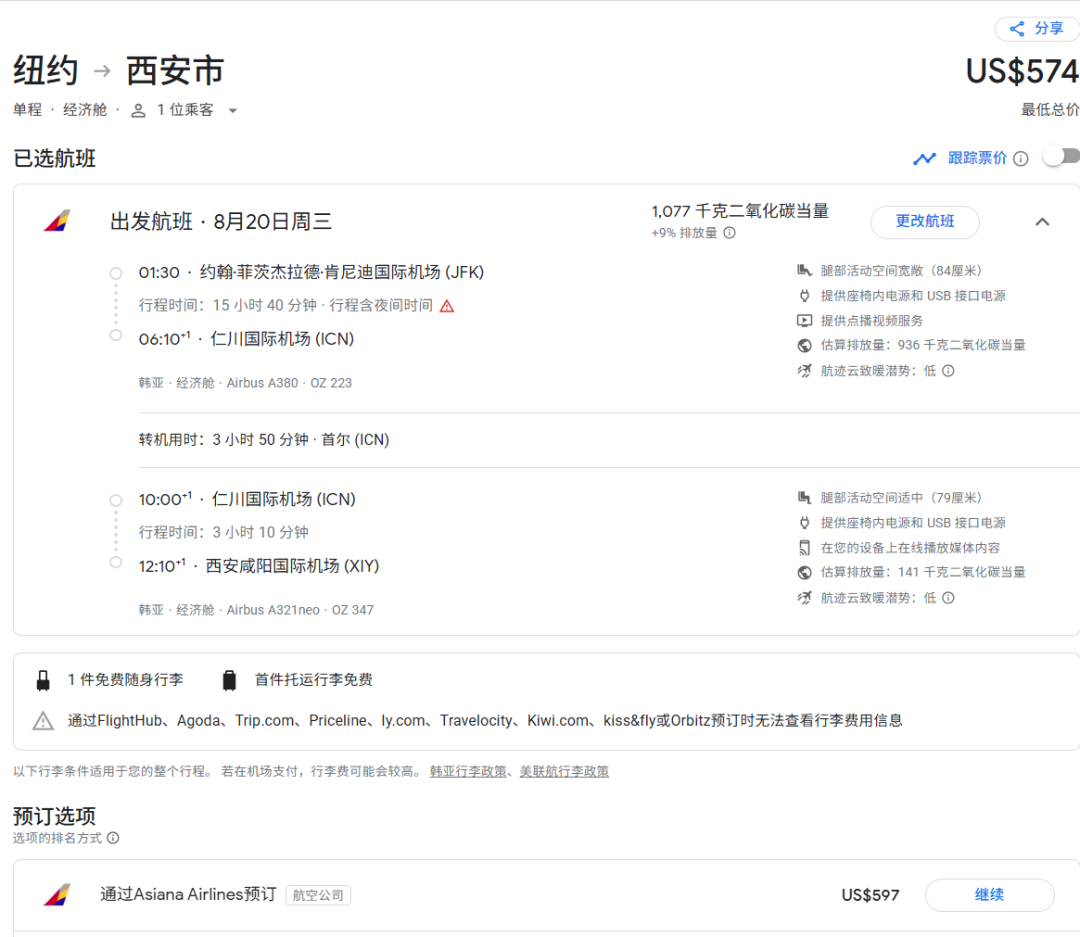Click the 1 位乘客 passenger selector
1080x937 pixels.
pos(185,110)
